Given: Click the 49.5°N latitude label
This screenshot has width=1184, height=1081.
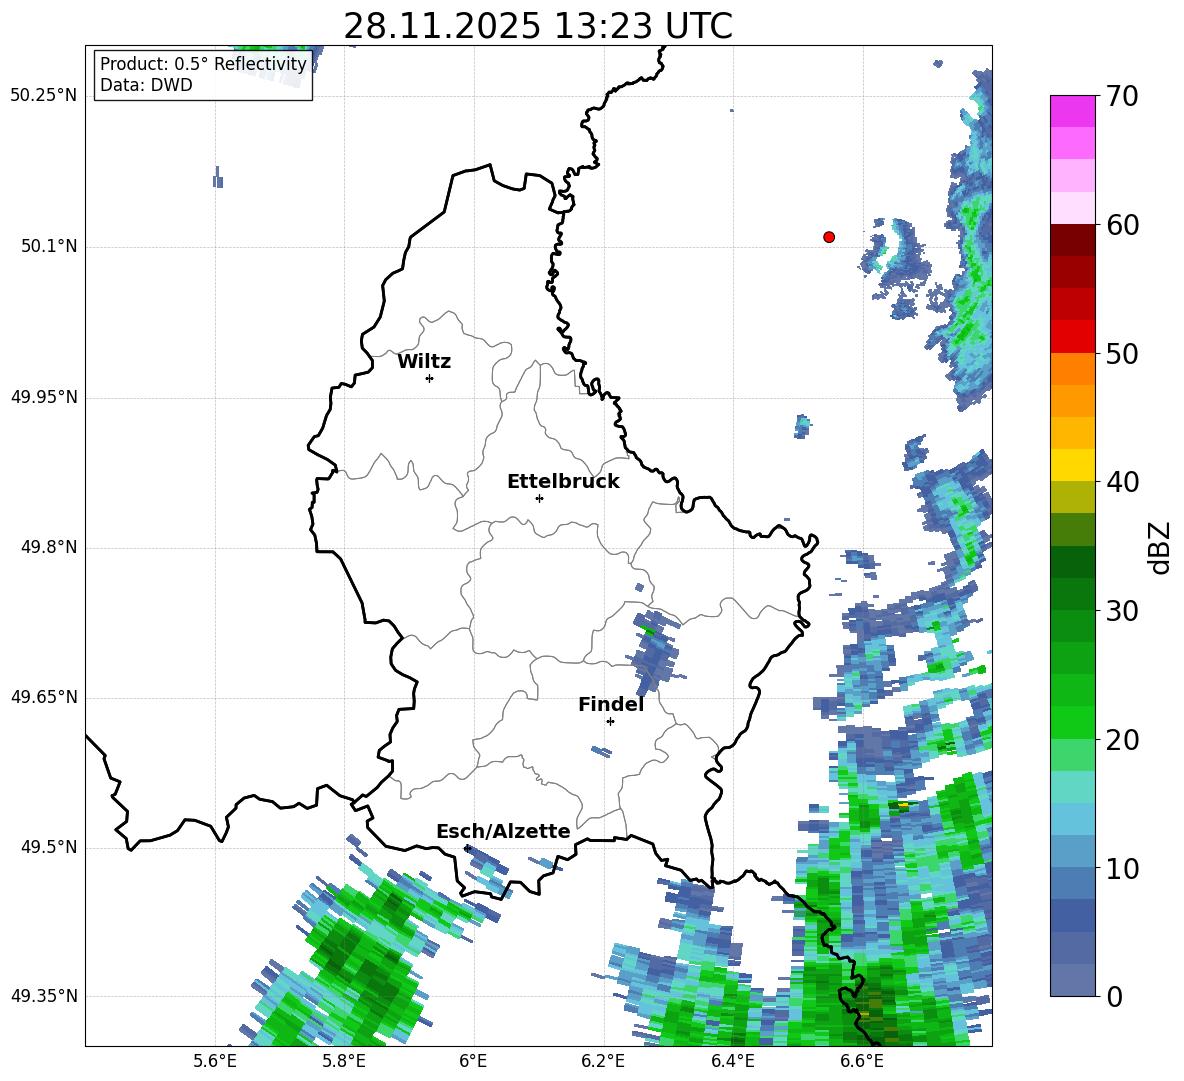Looking at the screenshot, I should click(x=48, y=847).
